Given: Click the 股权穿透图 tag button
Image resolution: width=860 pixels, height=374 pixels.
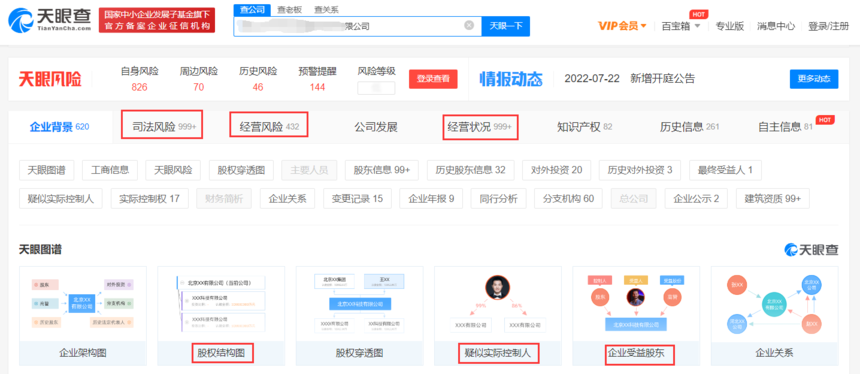Looking at the screenshot, I should pyautogui.click(x=241, y=170).
